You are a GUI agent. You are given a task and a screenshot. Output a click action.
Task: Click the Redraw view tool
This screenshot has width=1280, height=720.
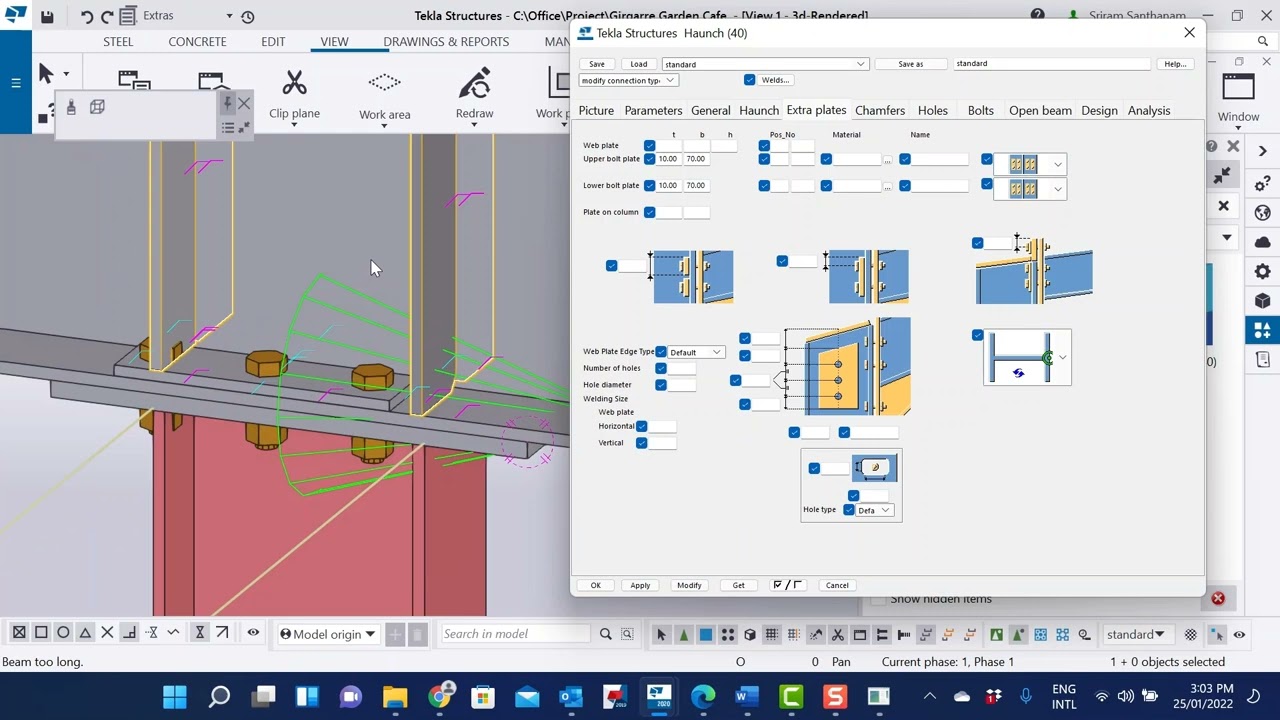pyautogui.click(x=474, y=93)
